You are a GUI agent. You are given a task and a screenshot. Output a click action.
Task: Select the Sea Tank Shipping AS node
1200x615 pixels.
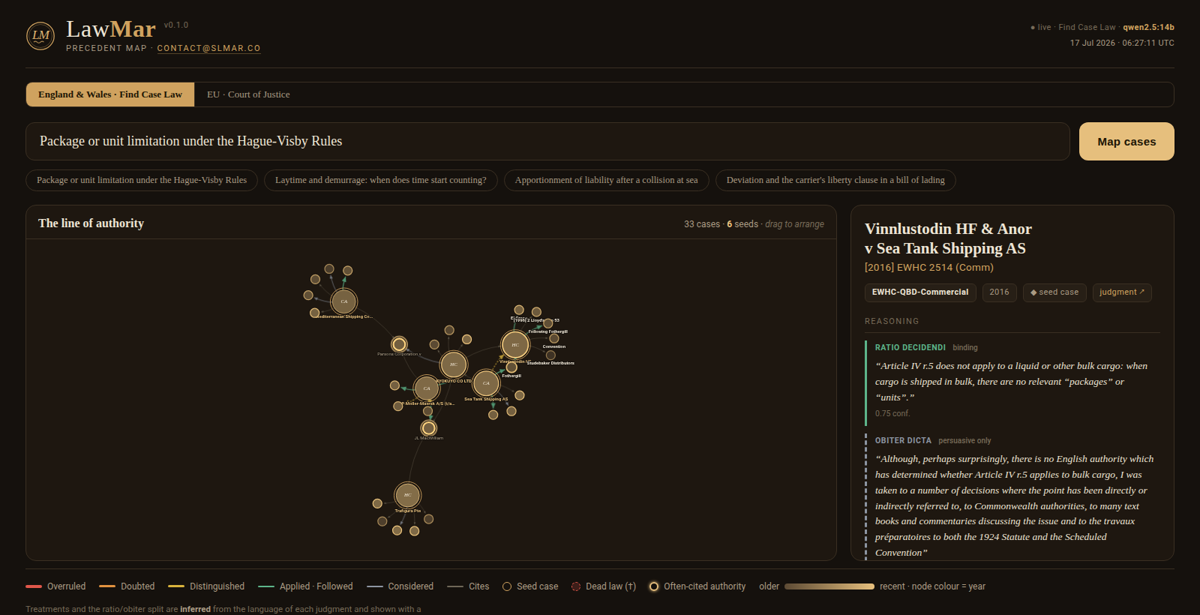click(x=486, y=382)
